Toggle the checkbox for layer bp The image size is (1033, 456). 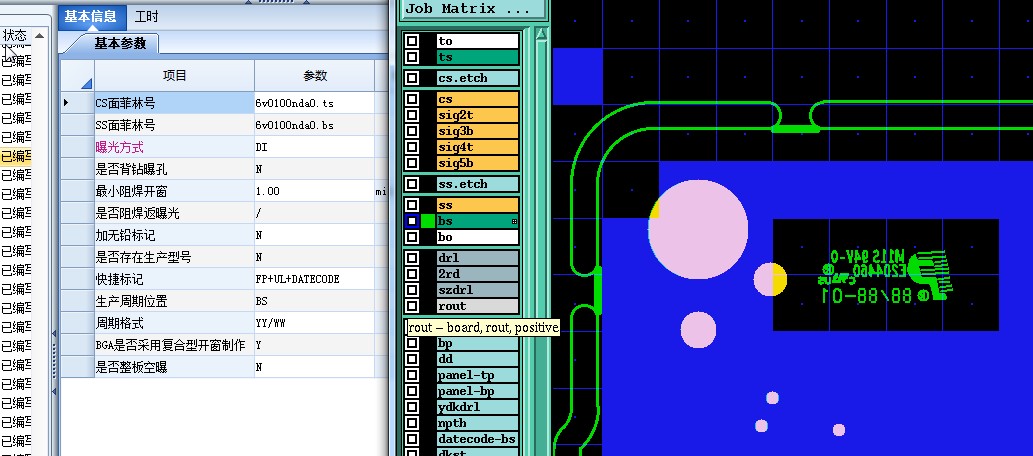coord(412,343)
